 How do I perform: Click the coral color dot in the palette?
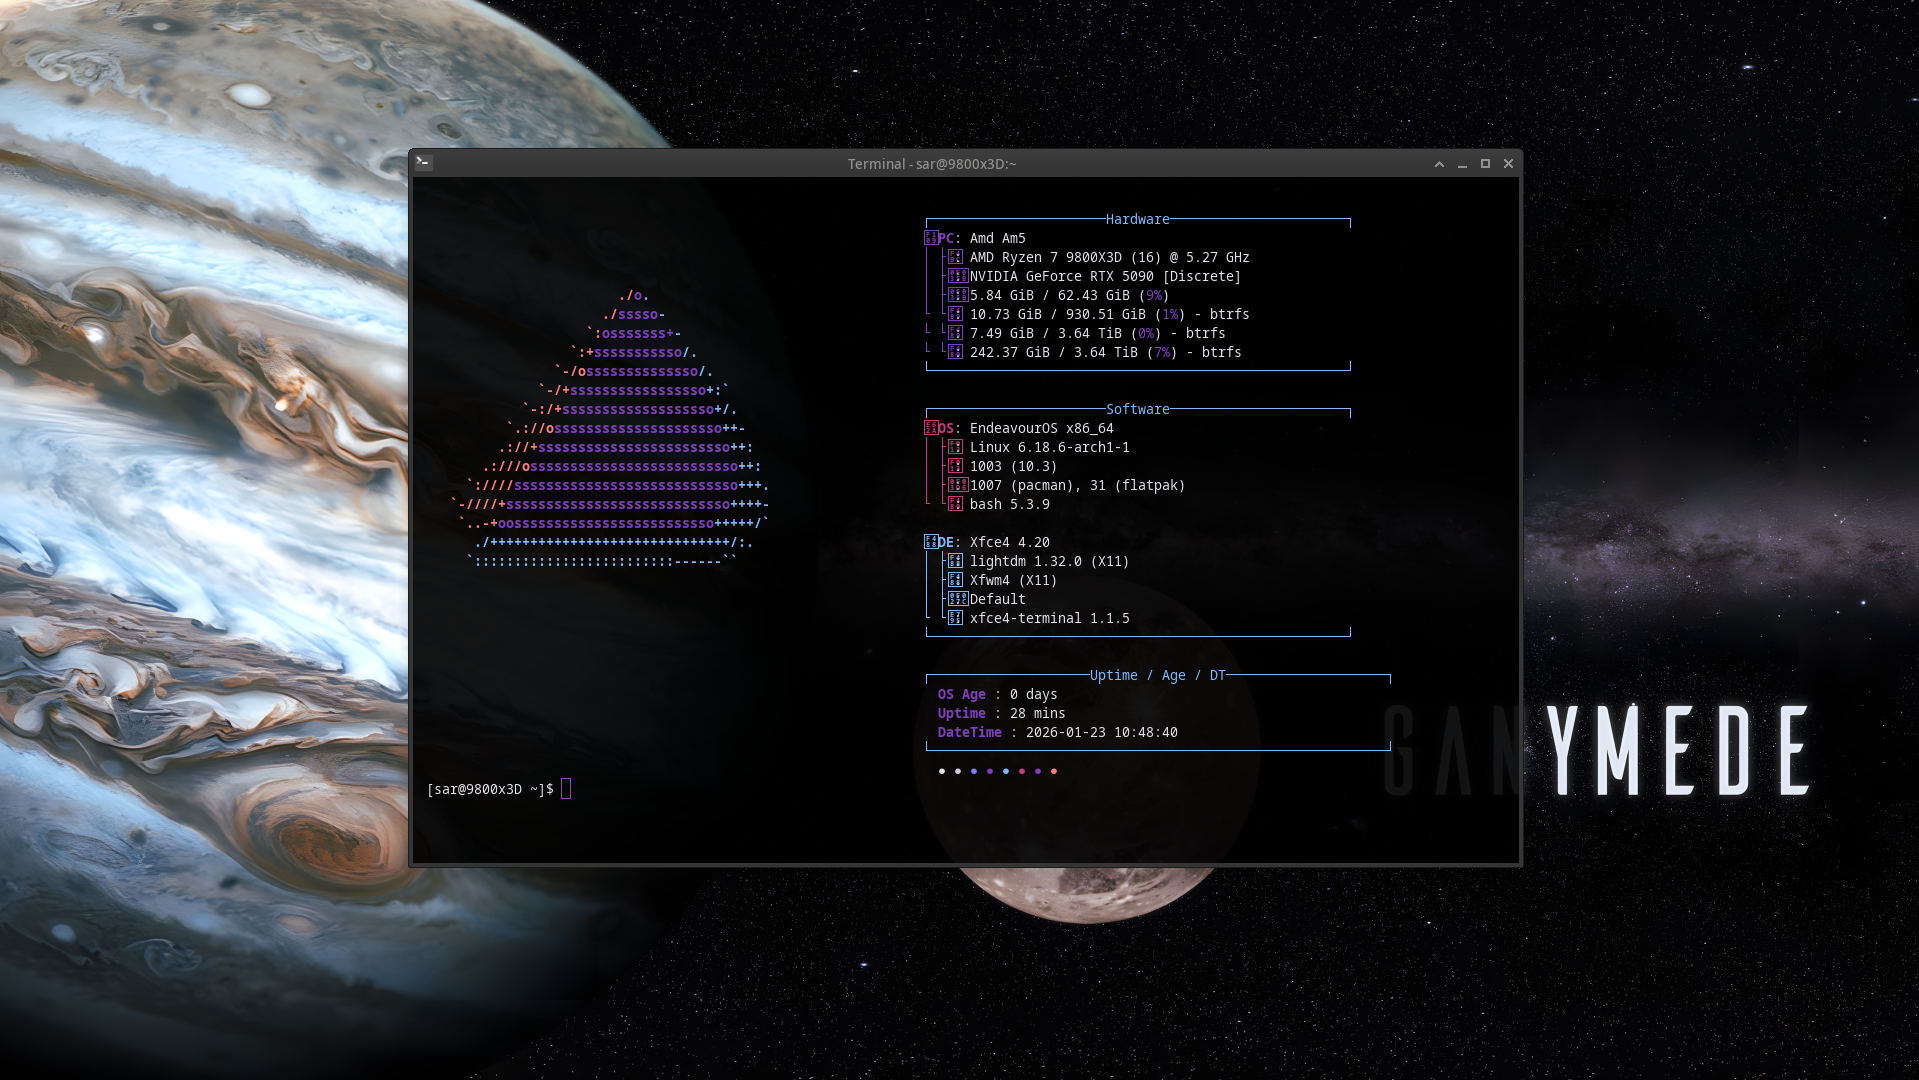(x=1054, y=771)
